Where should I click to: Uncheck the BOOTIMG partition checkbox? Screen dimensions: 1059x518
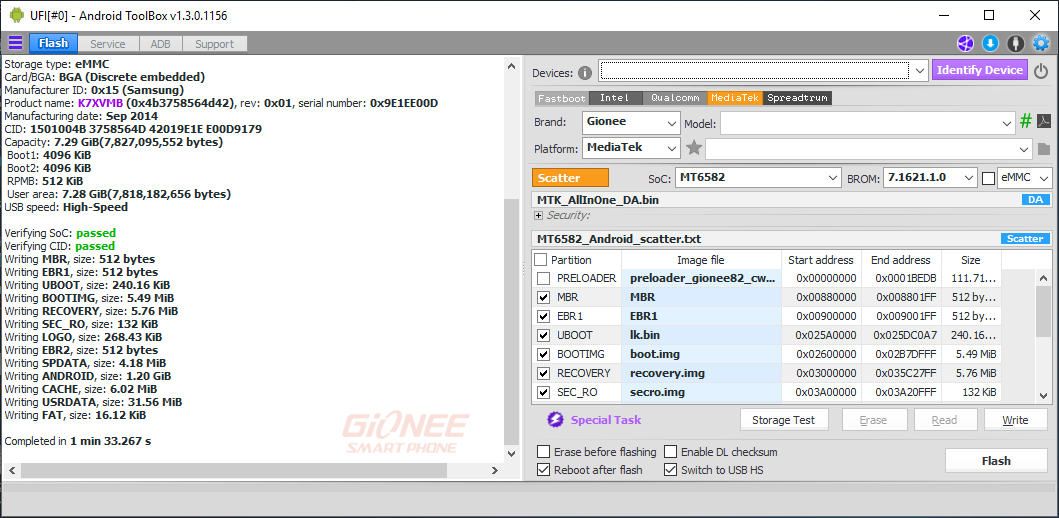(x=544, y=354)
